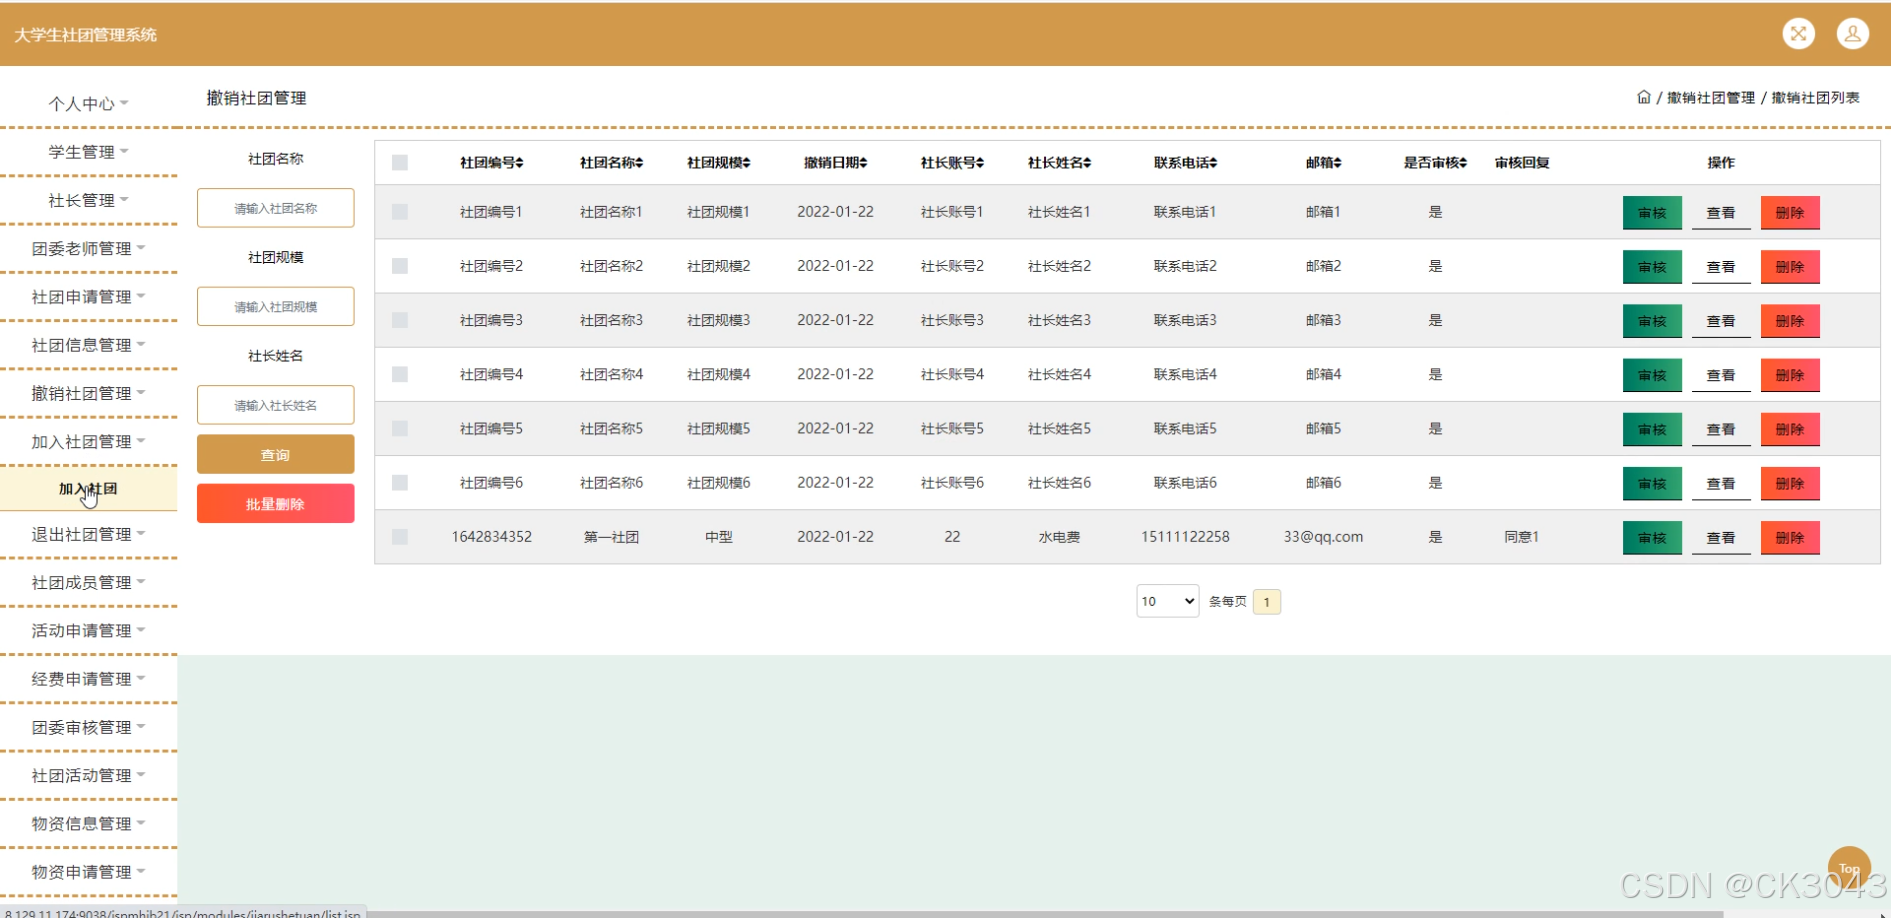Image resolution: width=1891 pixels, height=918 pixels.
Task: Open 经费申请管理 menu
Action: [88, 679]
